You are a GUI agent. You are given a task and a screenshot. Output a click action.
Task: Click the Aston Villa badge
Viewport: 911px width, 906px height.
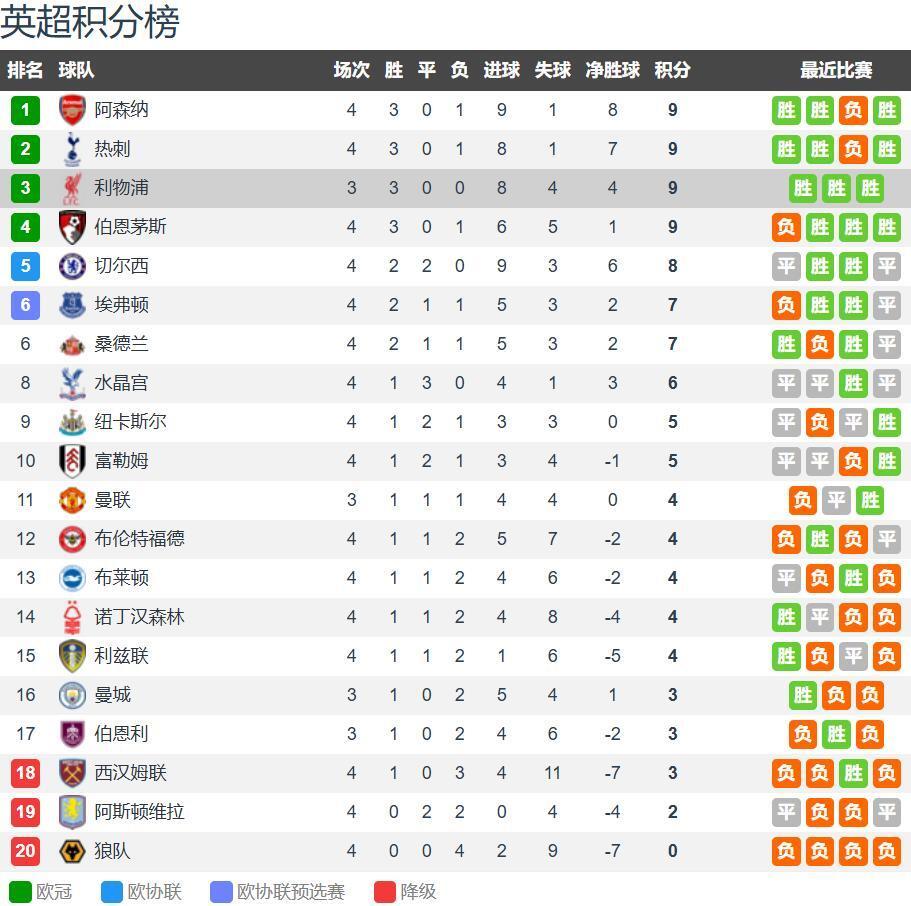(72, 812)
